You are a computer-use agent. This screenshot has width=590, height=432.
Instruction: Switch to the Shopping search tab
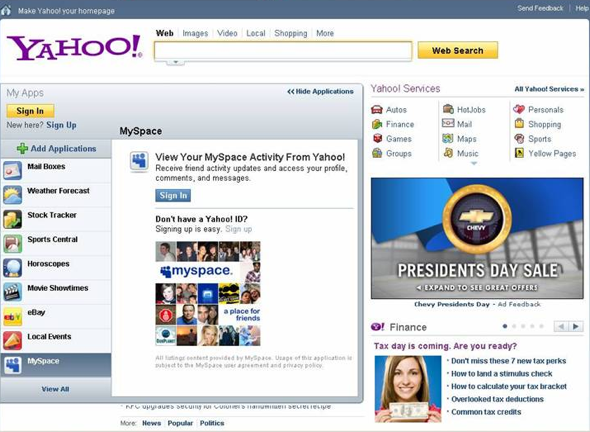coord(290,33)
